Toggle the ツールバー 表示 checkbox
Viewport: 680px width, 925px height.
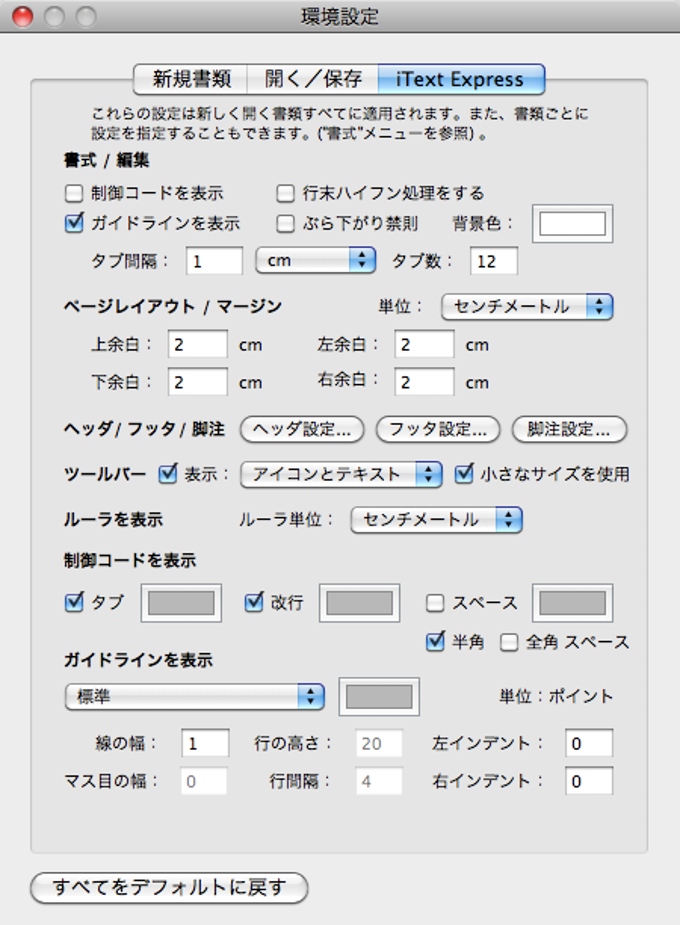168,474
